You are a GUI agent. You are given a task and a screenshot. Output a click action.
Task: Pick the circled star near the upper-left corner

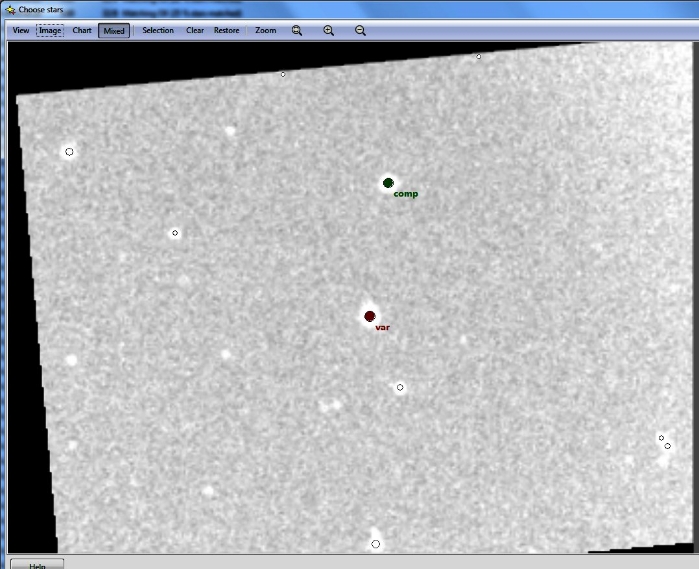click(69, 152)
